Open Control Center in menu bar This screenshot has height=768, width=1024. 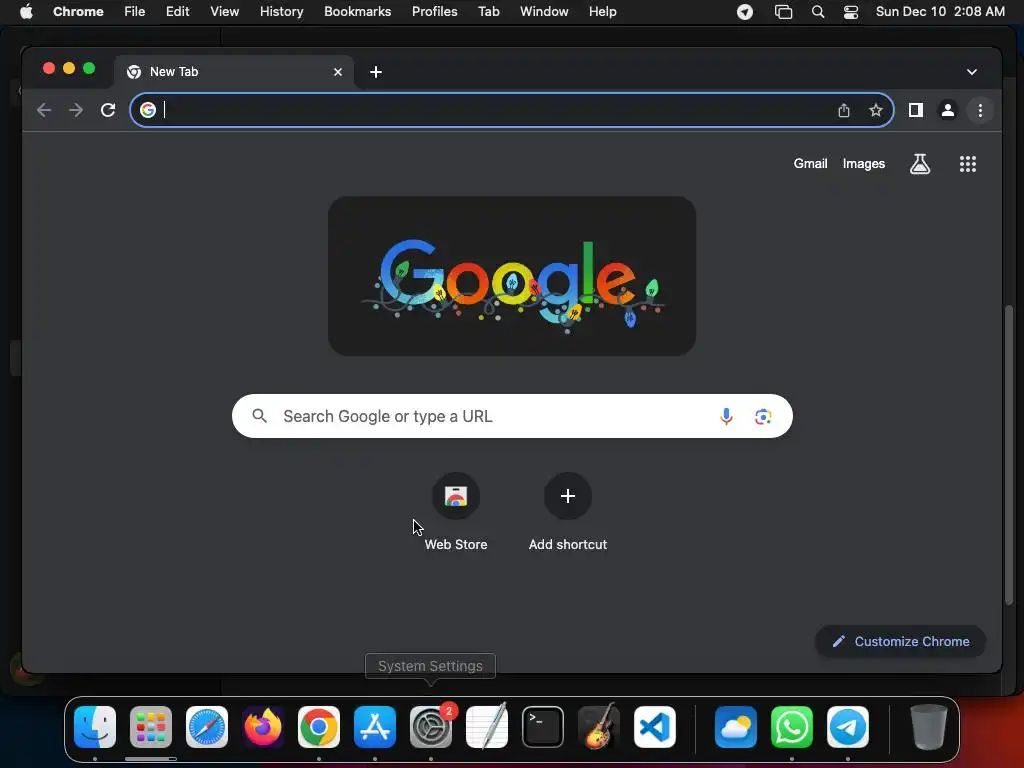[851, 12]
